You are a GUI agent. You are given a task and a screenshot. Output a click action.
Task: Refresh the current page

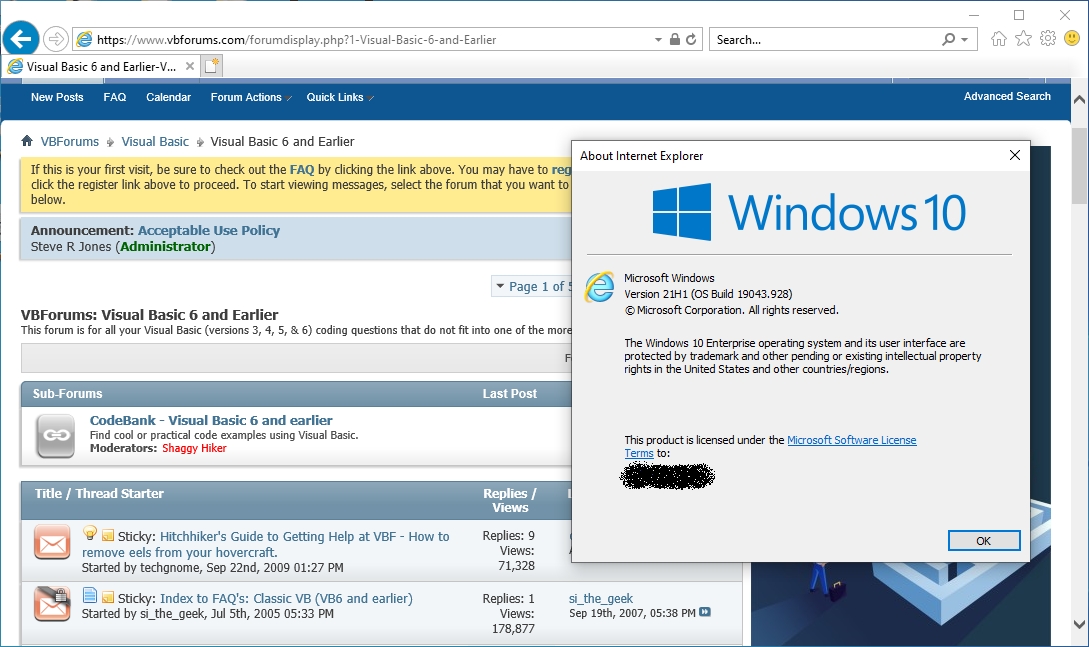[692, 39]
